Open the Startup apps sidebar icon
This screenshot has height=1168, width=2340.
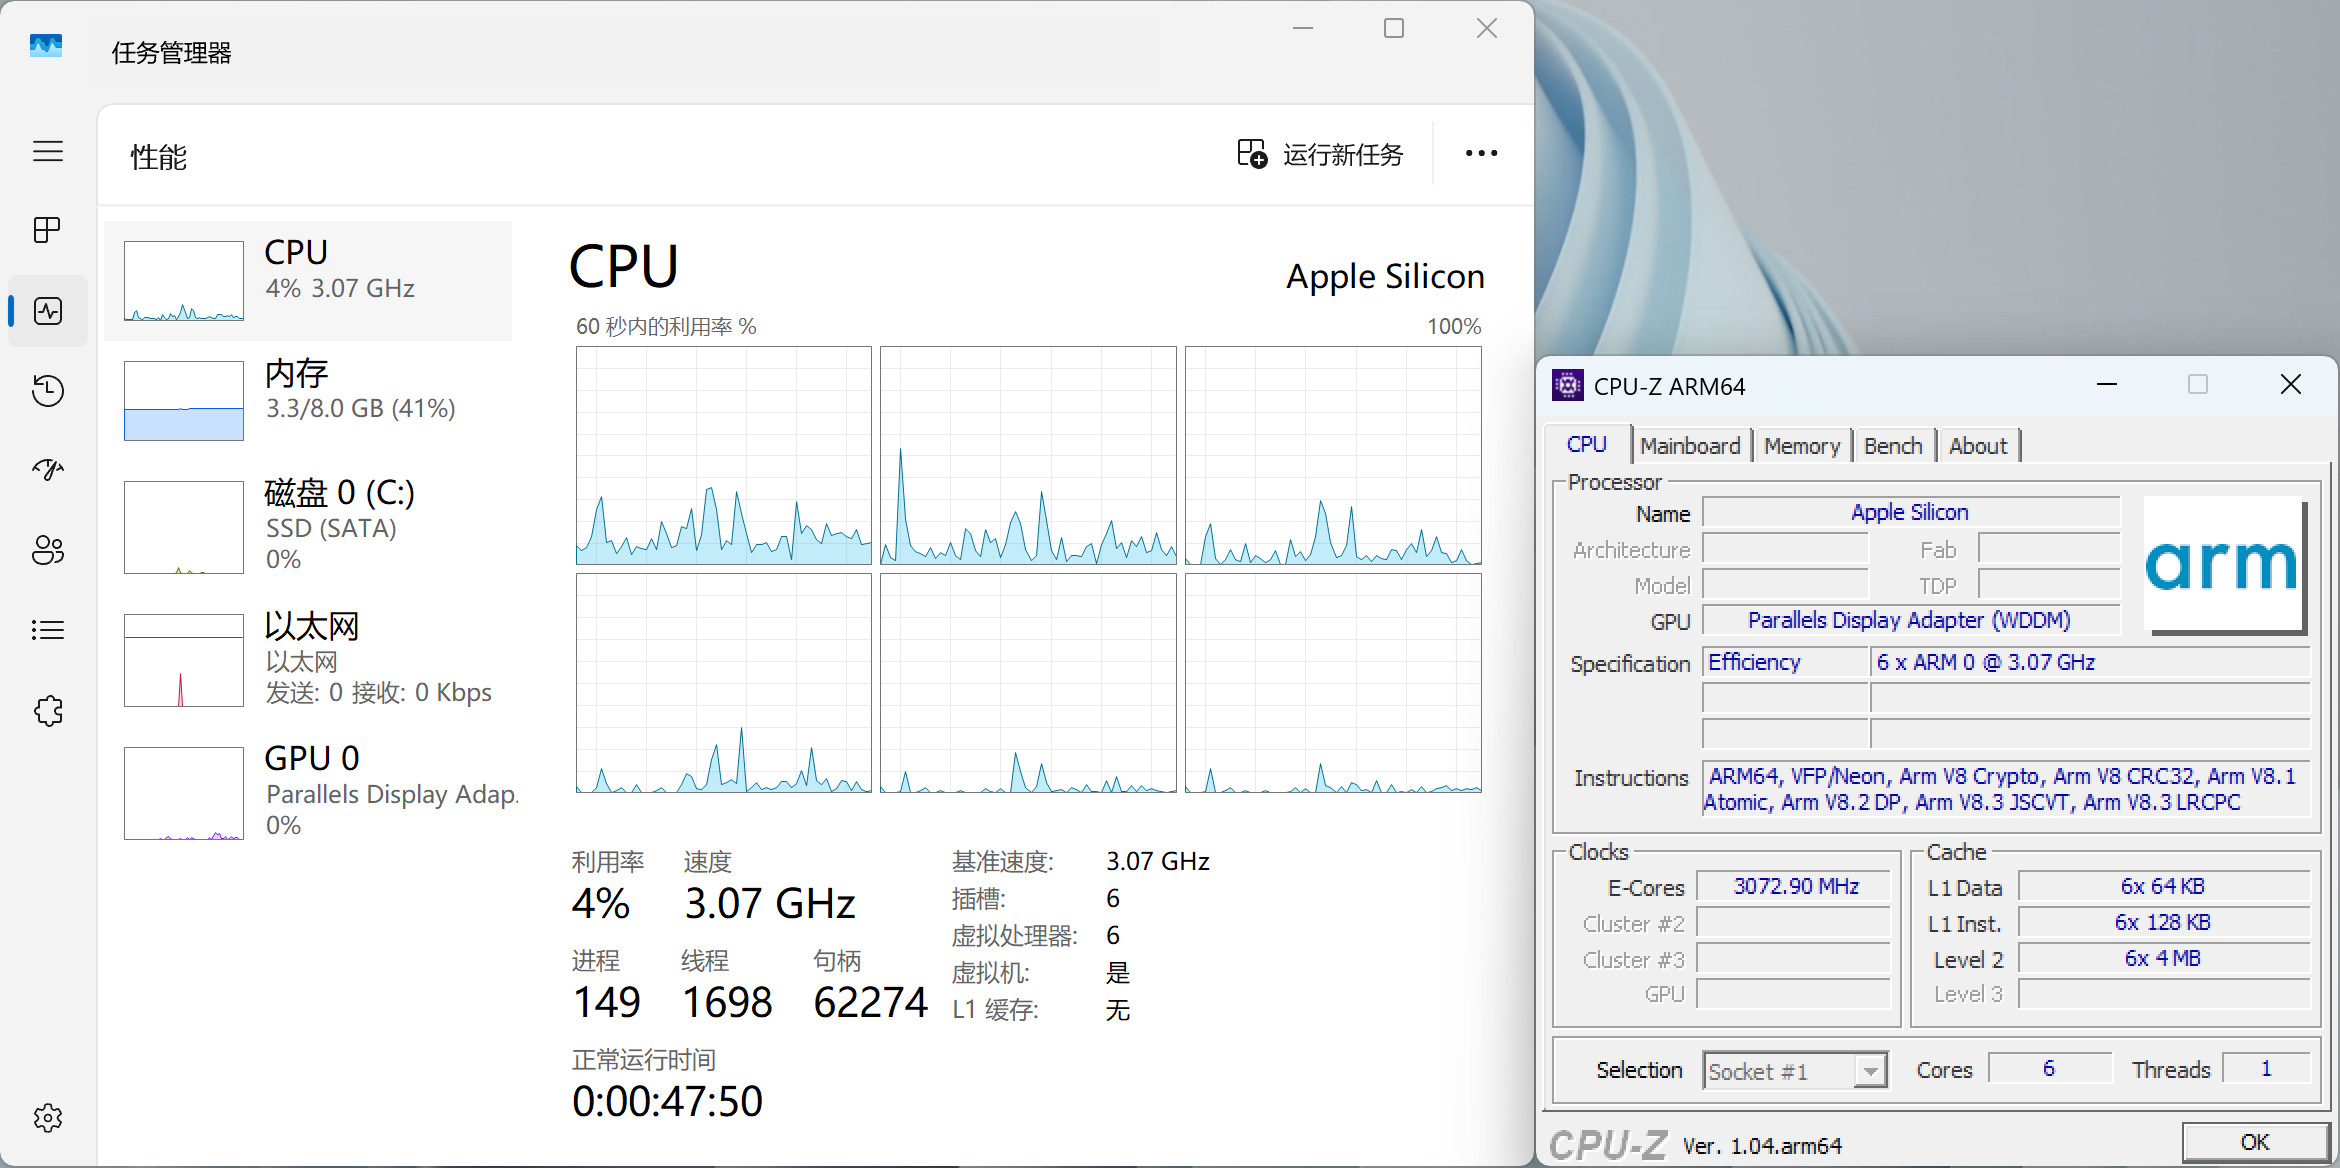[48, 470]
